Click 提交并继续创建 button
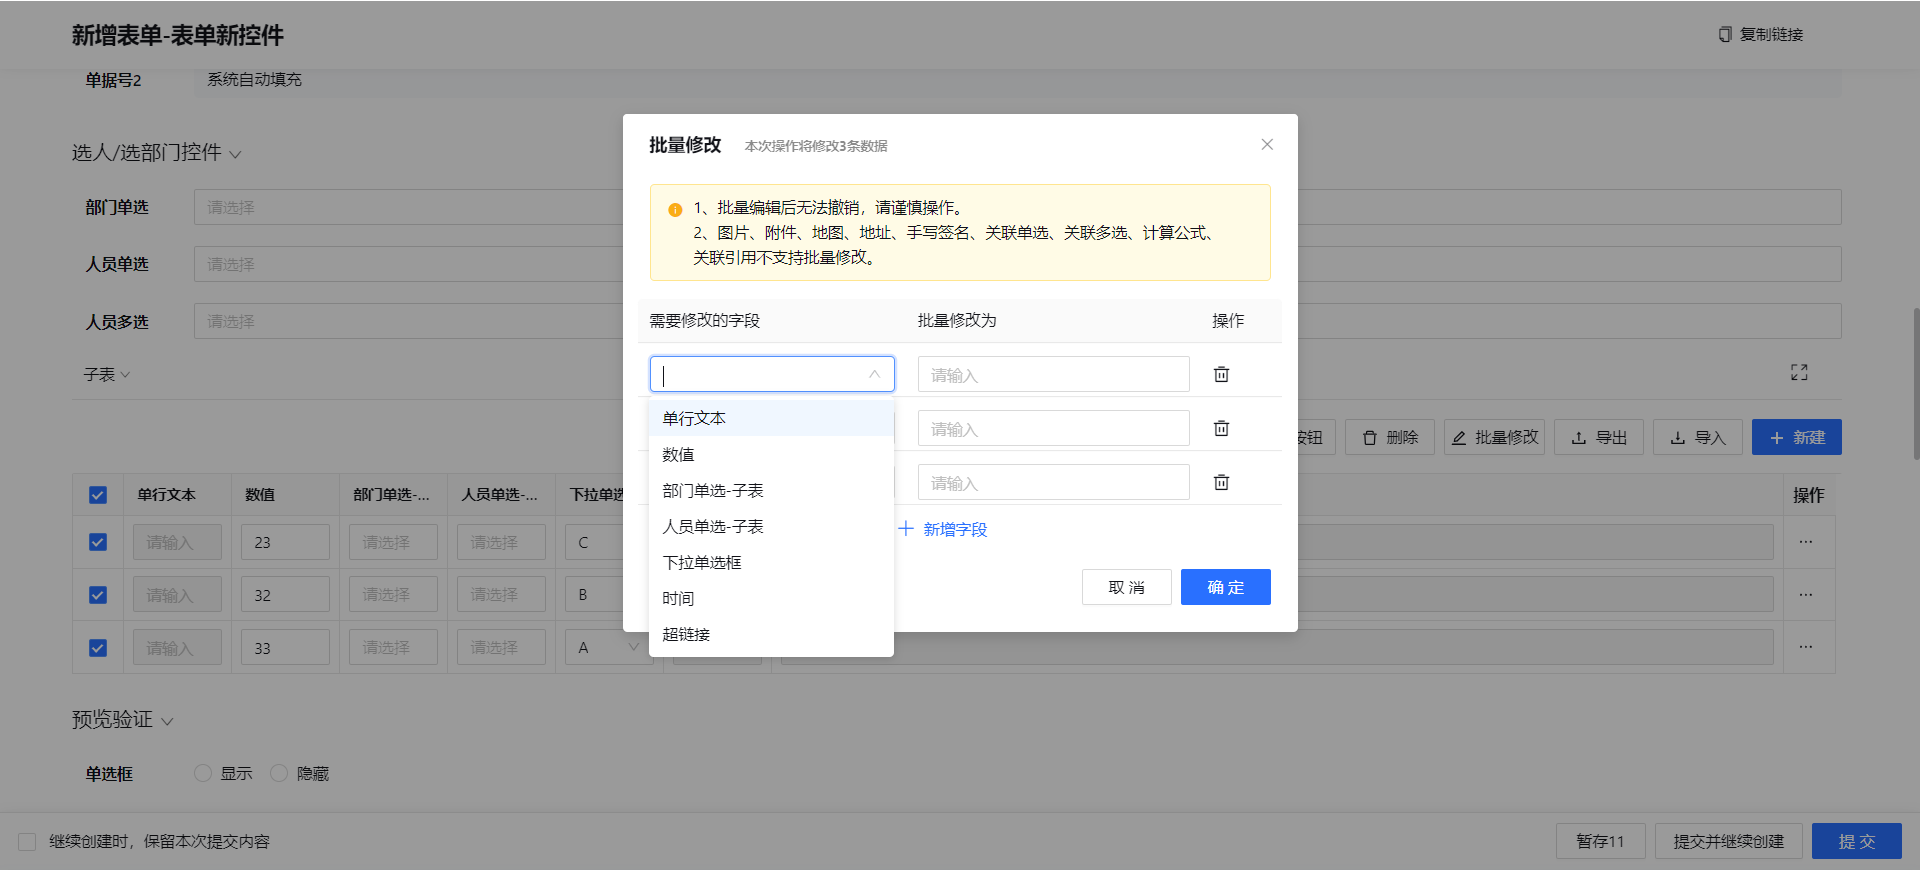Viewport: 1920px width, 870px height. [x=1729, y=842]
